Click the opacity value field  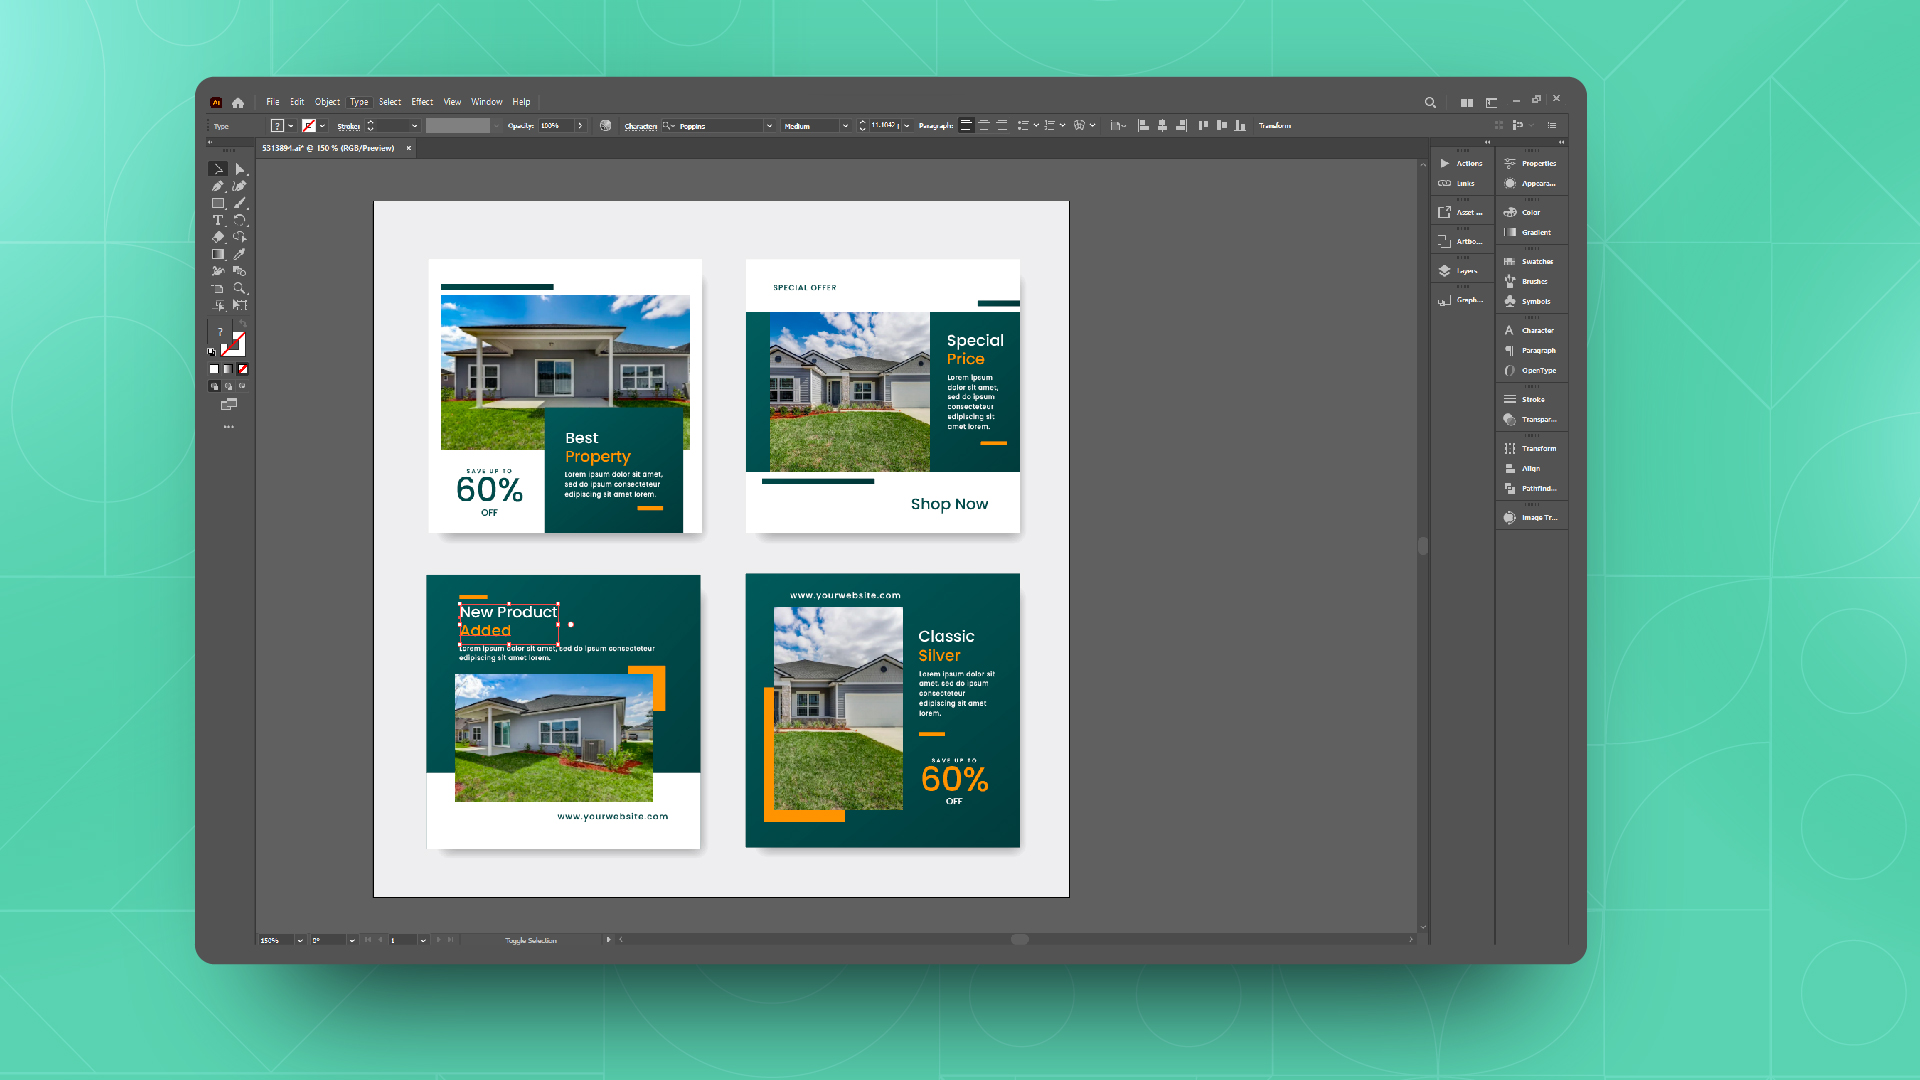point(556,126)
